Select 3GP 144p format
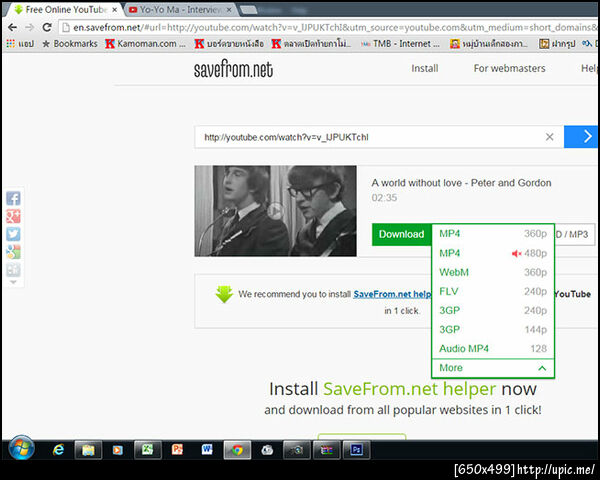This screenshot has width=600, height=480. click(493, 329)
